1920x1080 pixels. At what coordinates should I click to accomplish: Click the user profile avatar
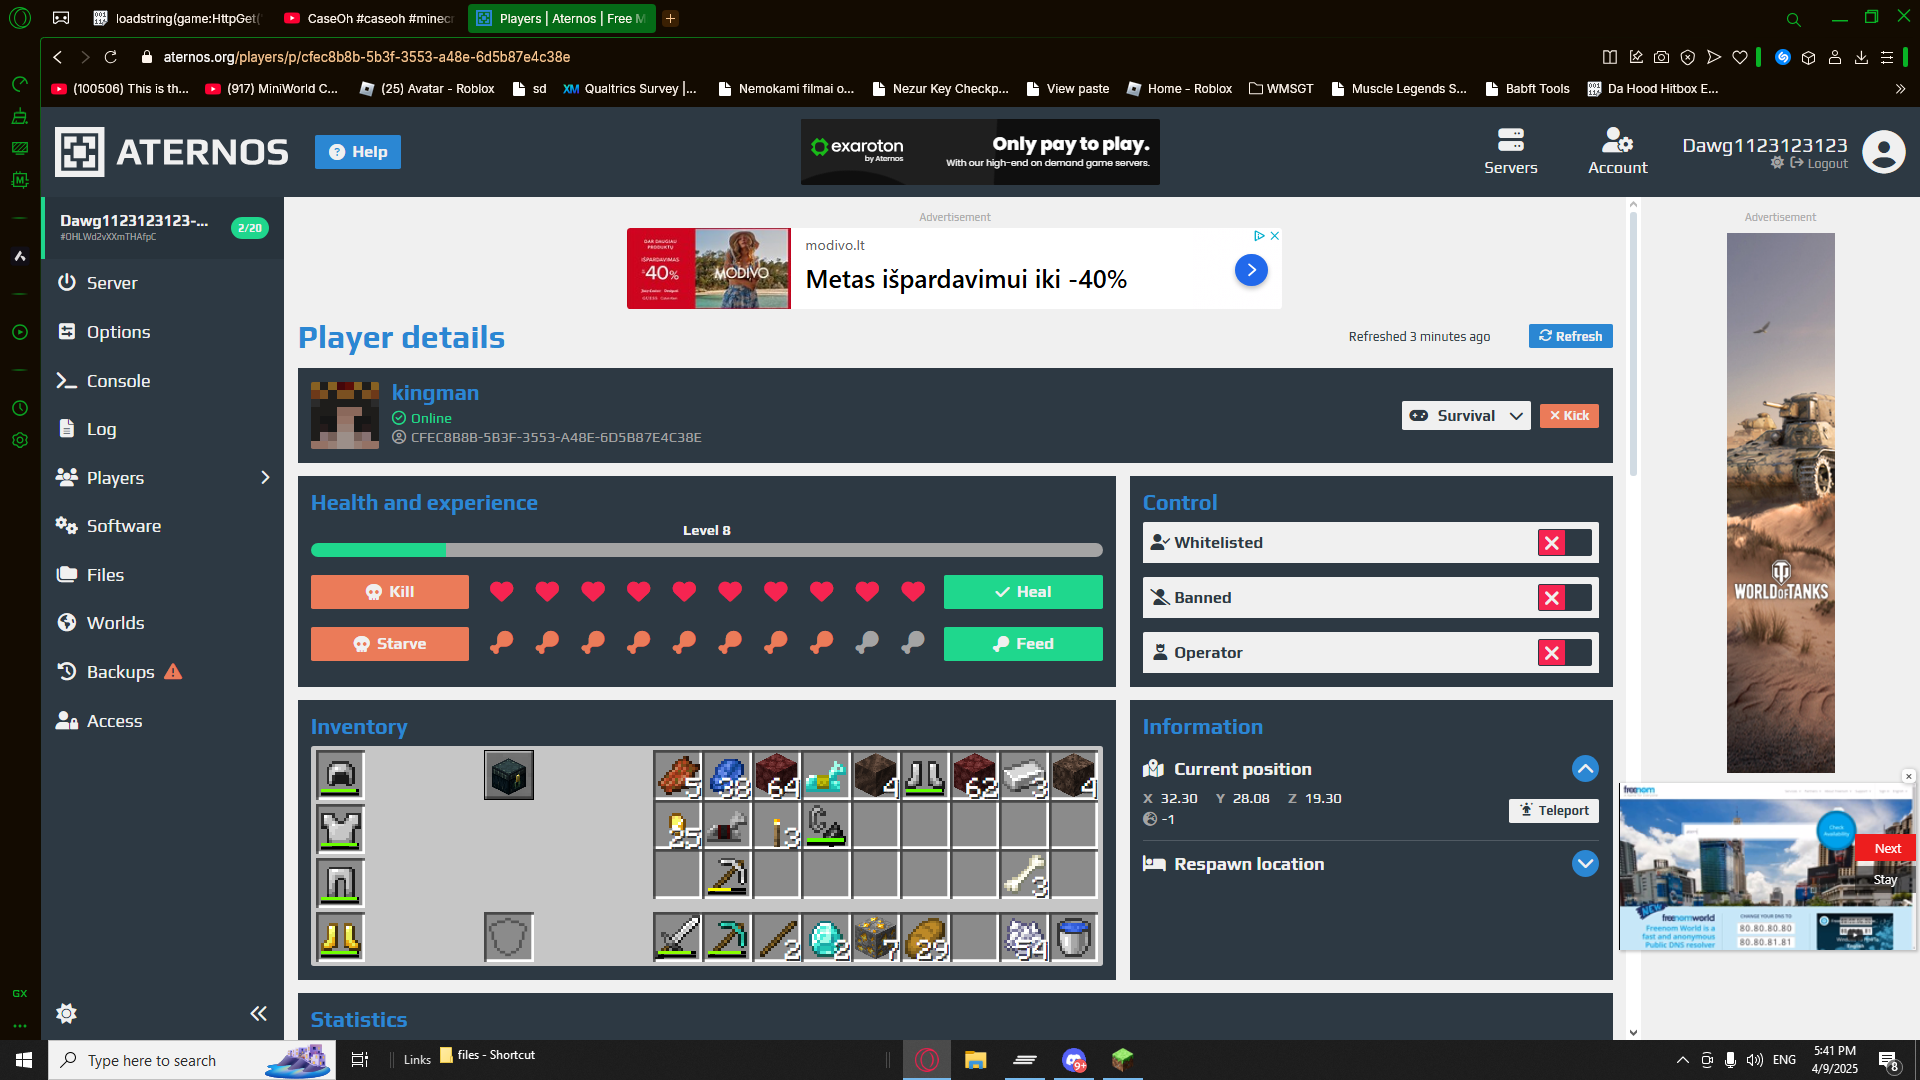(x=1884, y=152)
